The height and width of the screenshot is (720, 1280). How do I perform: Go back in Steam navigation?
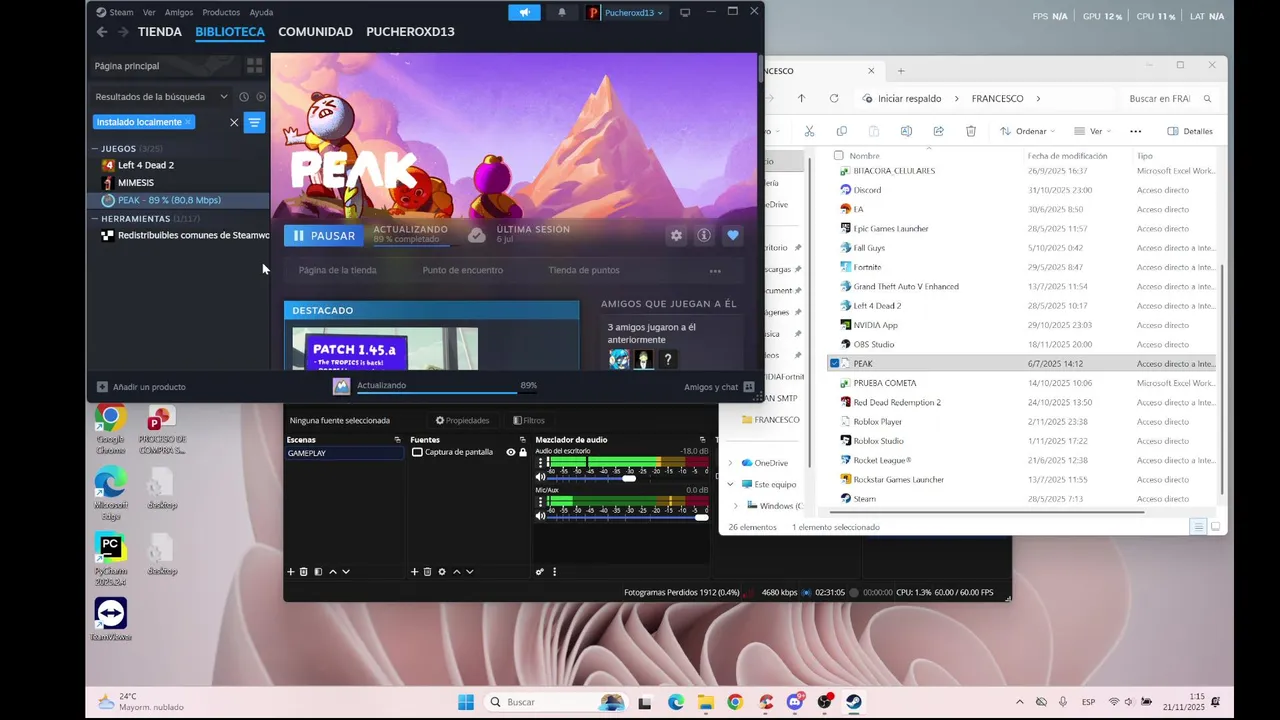tap(102, 32)
